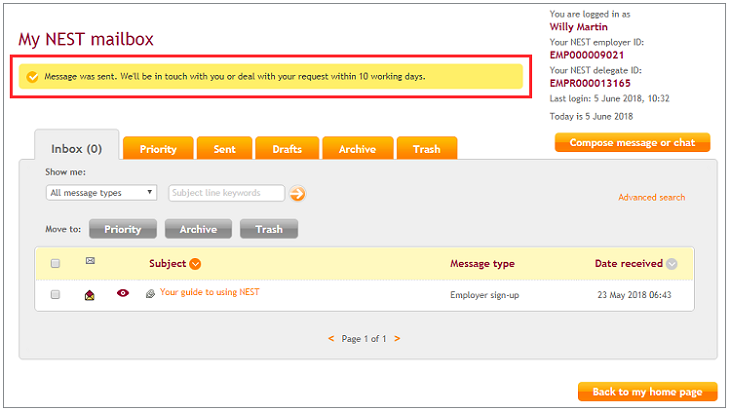Screen dimensions: 730x412
Task: Click the Willy Martin user name
Action: [x=578, y=27]
